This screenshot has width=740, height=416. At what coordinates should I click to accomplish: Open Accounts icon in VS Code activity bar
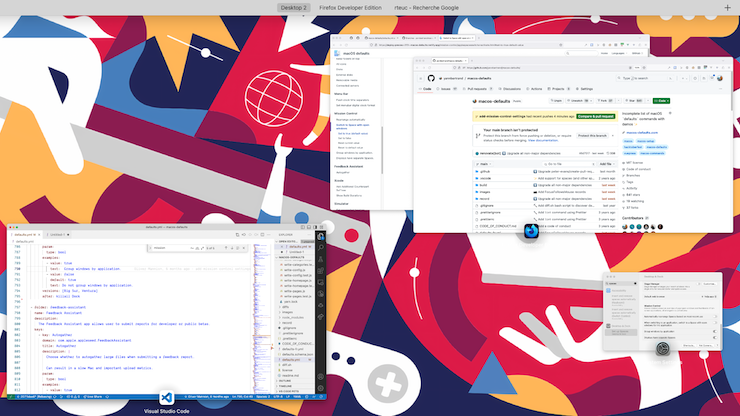tap(321, 376)
